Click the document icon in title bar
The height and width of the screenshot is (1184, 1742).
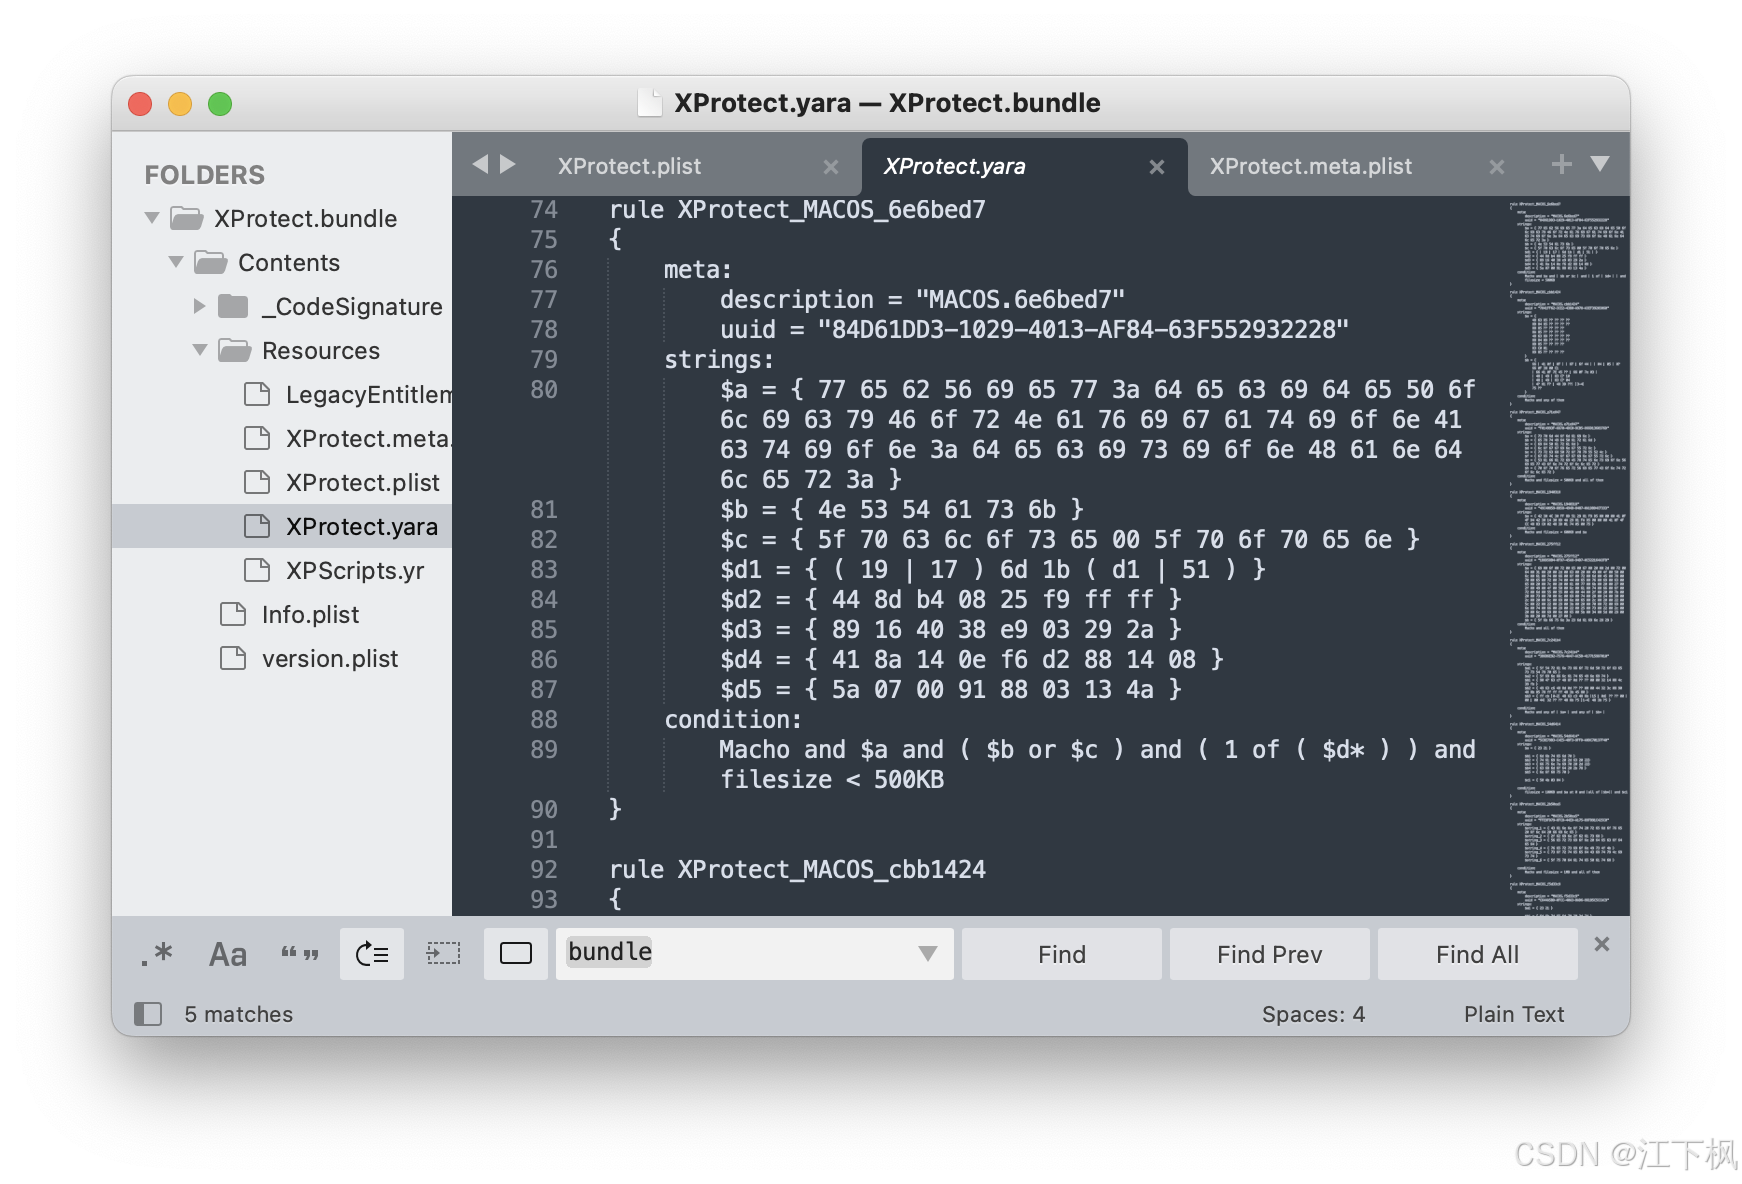coord(650,103)
